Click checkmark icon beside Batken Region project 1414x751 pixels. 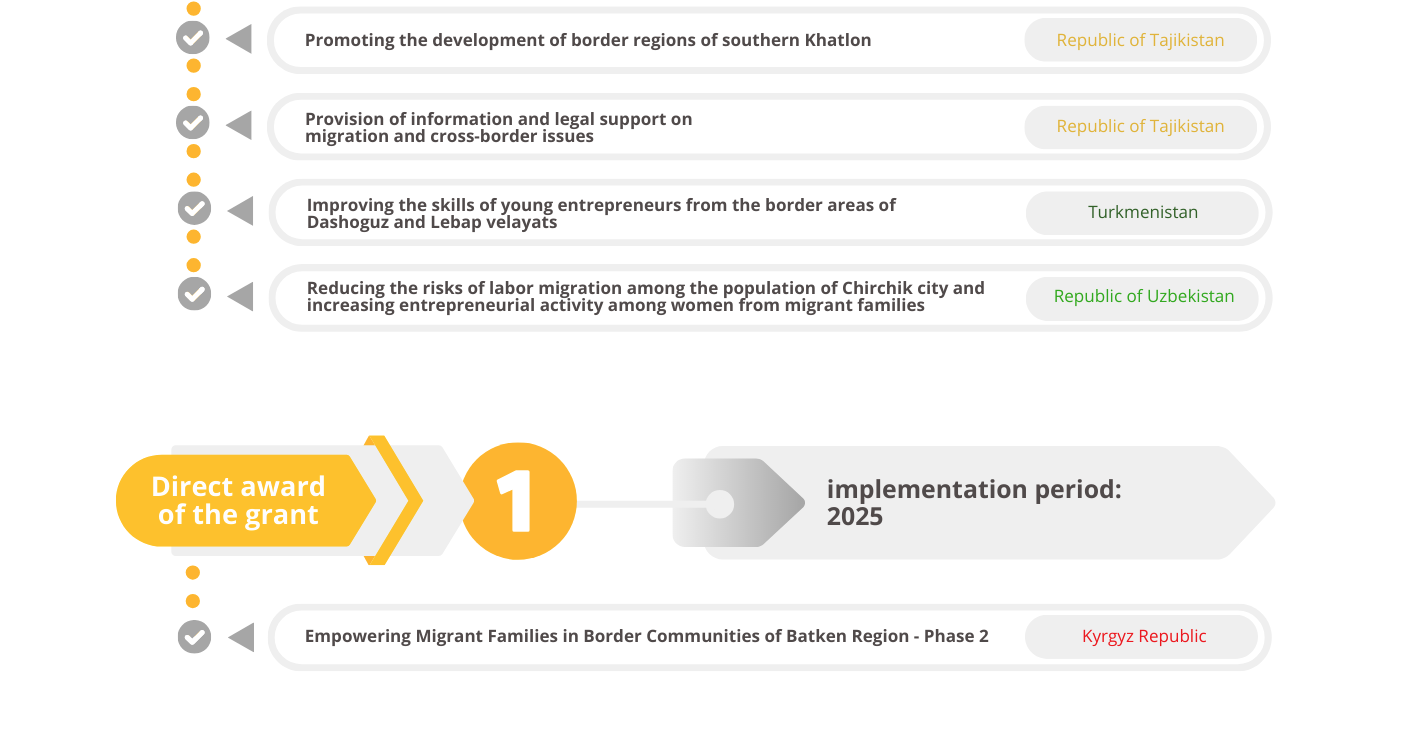click(194, 636)
